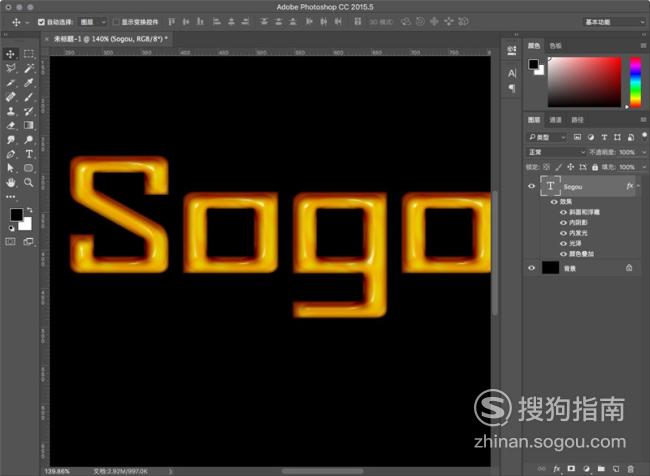
Task: Open the three-dots Edit Toolbar menu
Action: (x=11, y=197)
